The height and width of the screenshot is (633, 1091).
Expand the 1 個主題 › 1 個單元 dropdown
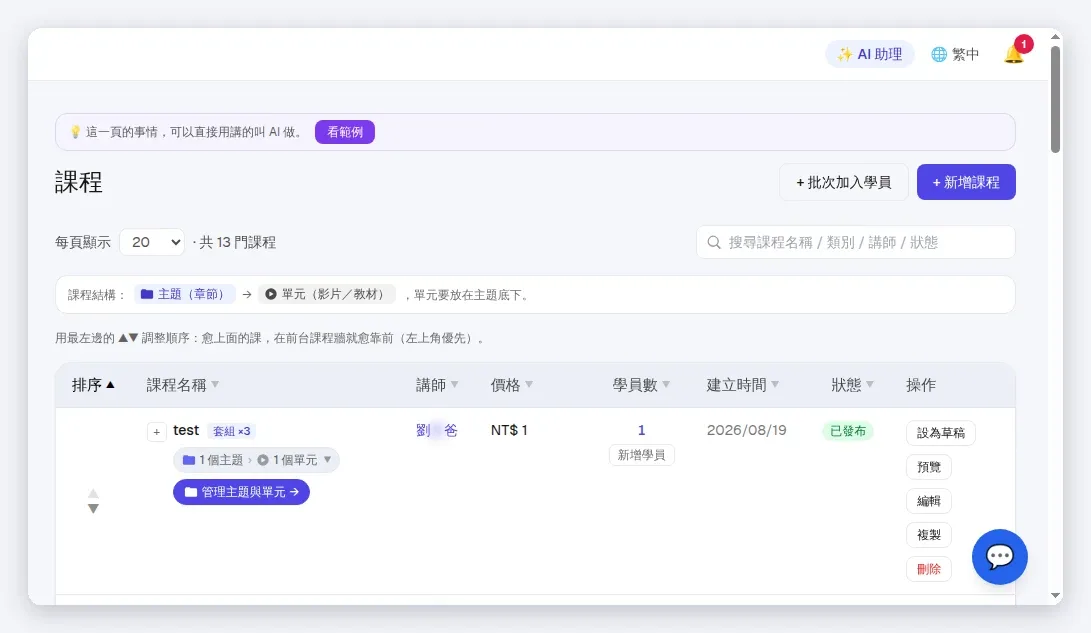pos(256,460)
